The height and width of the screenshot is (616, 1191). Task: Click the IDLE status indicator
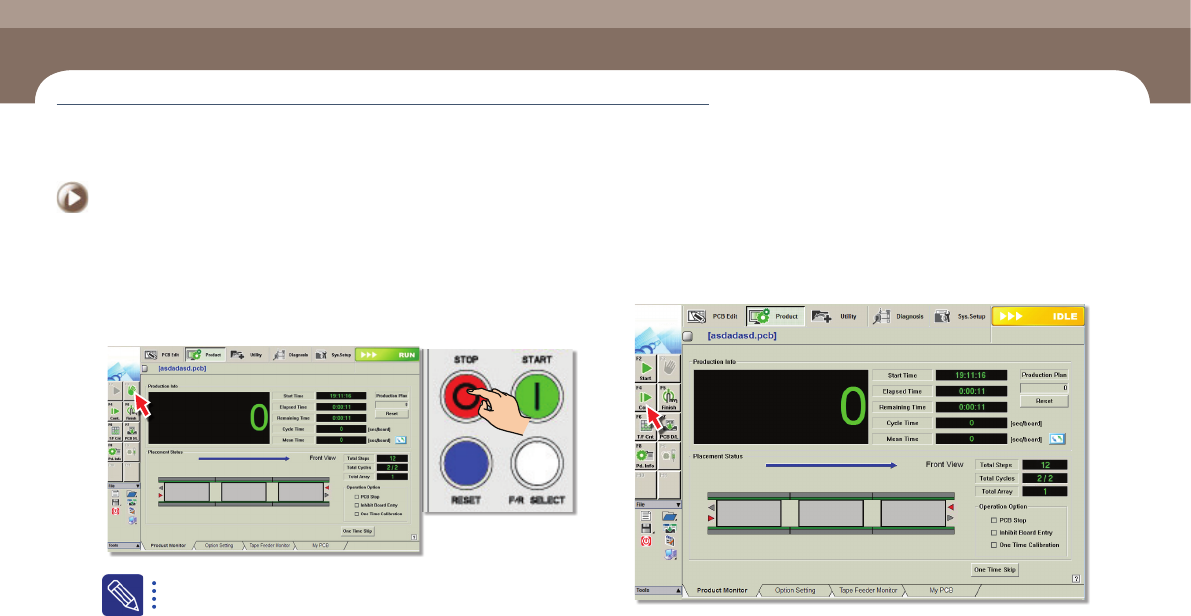point(1038,316)
